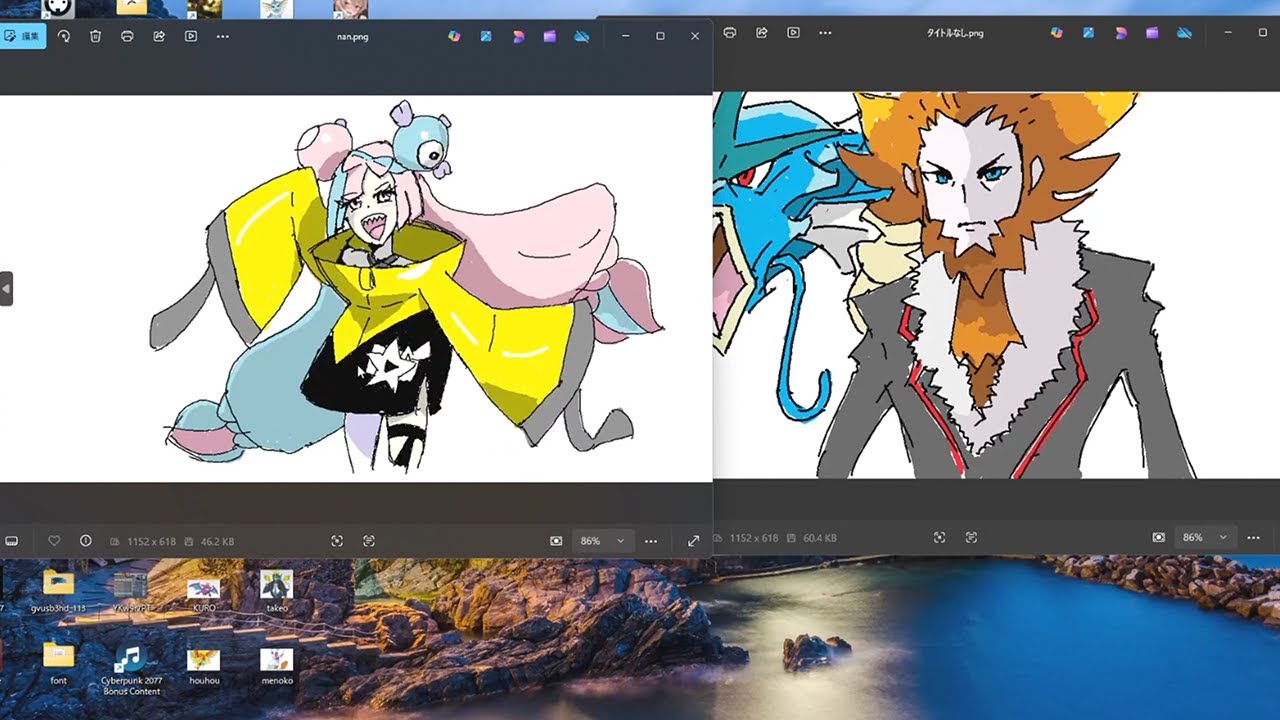Select Cyberpunk 2077 Bonus Content shortcut

(130, 670)
